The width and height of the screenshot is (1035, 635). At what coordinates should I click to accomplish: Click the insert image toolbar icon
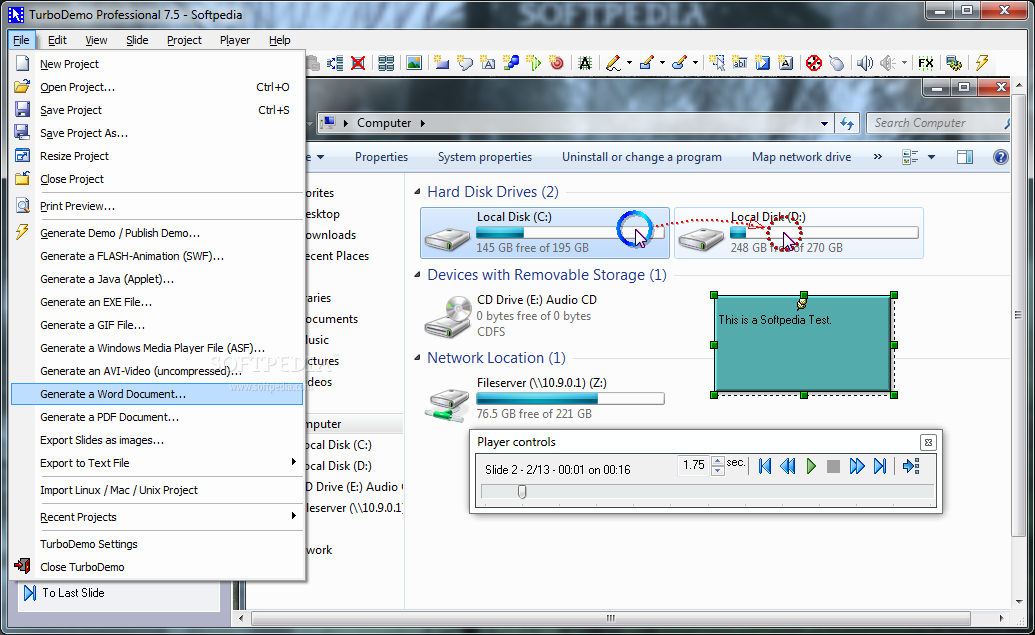tap(414, 63)
